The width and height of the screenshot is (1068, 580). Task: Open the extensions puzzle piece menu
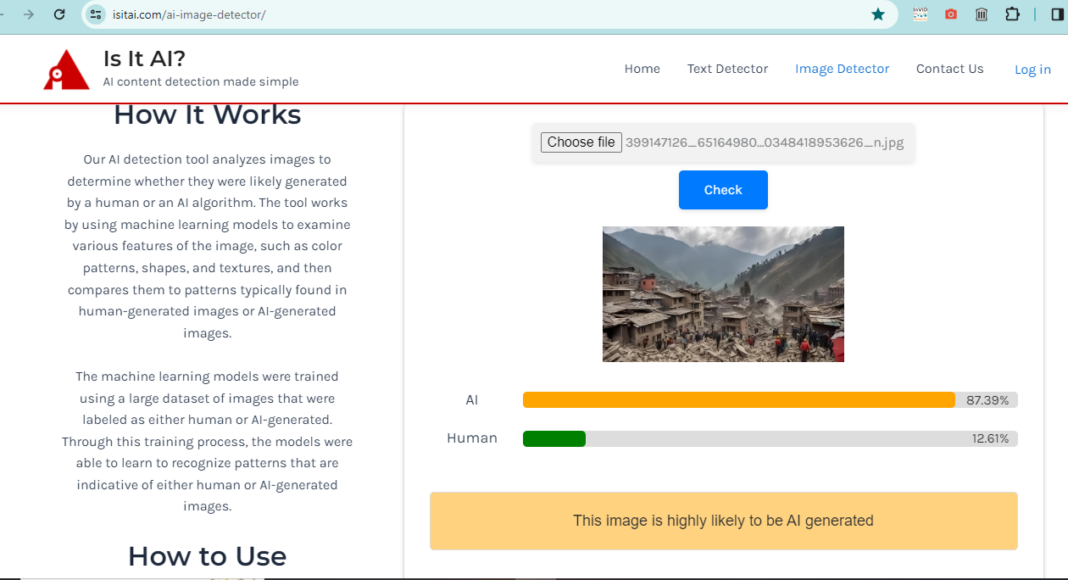pyautogui.click(x=1013, y=14)
